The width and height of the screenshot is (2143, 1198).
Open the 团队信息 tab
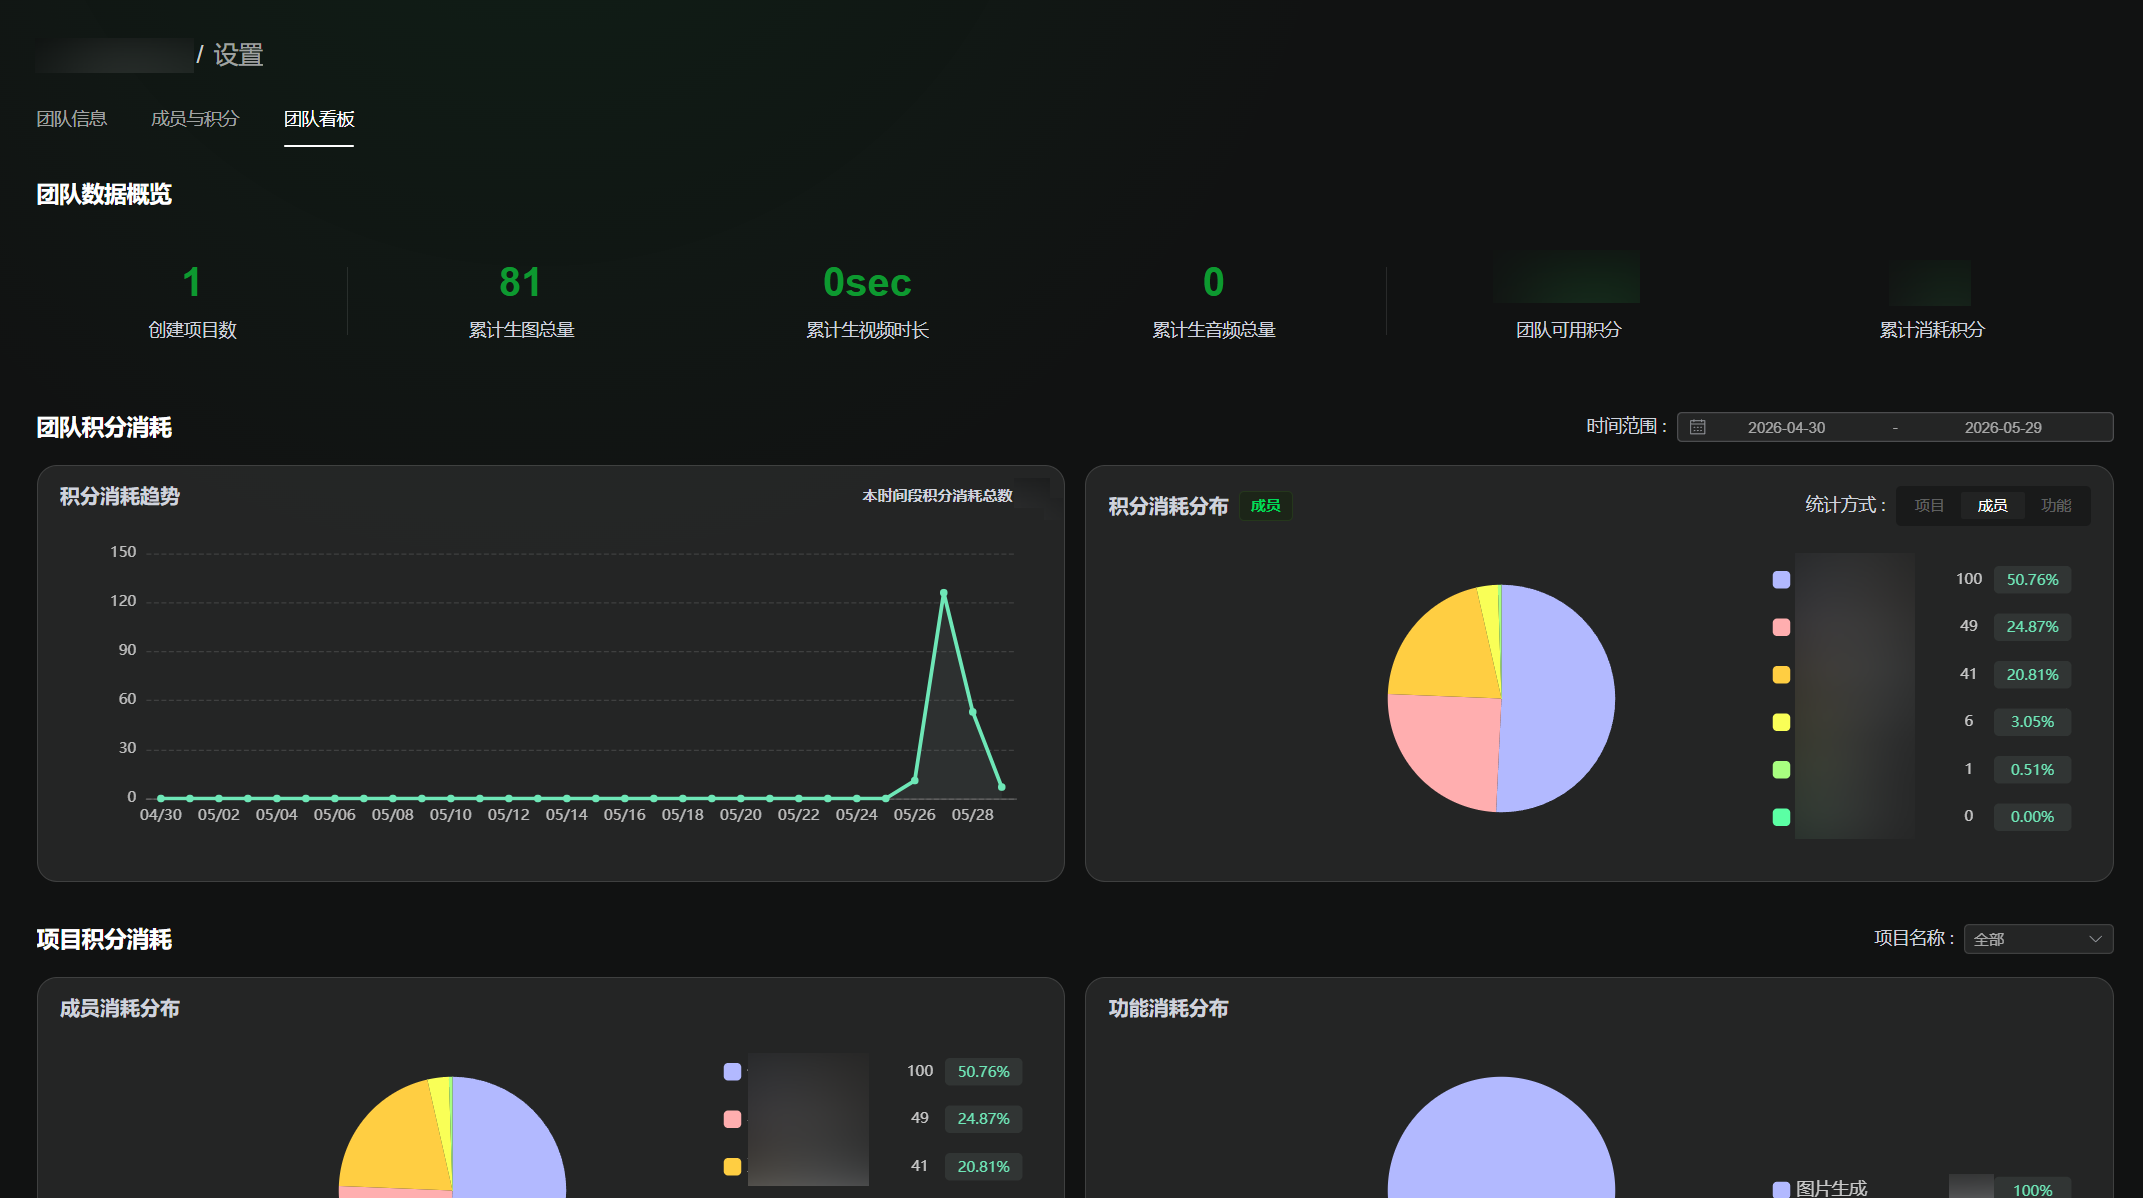[72, 119]
